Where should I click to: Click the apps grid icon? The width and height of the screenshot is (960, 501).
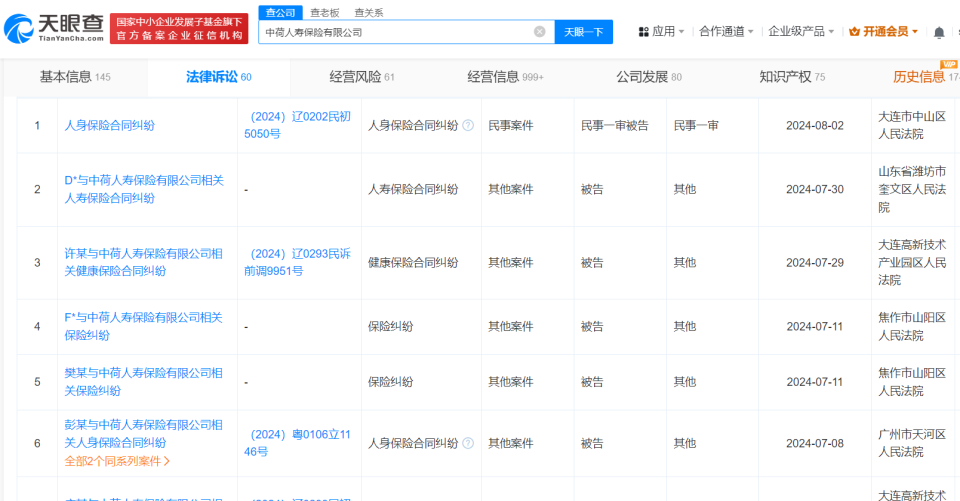(x=643, y=32)
